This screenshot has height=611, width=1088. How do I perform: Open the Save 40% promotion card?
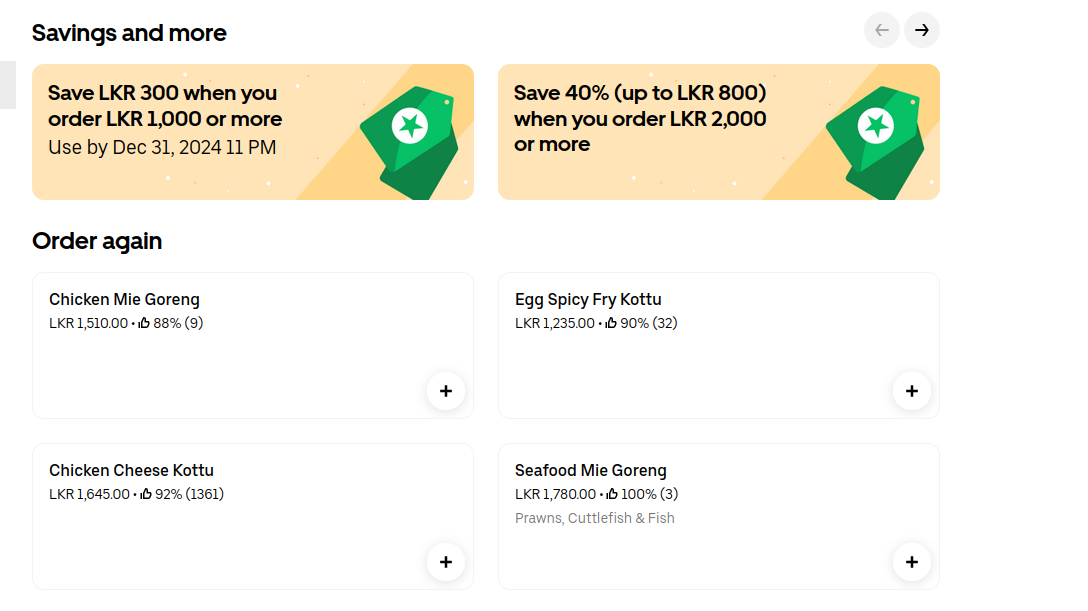[719, 132]
